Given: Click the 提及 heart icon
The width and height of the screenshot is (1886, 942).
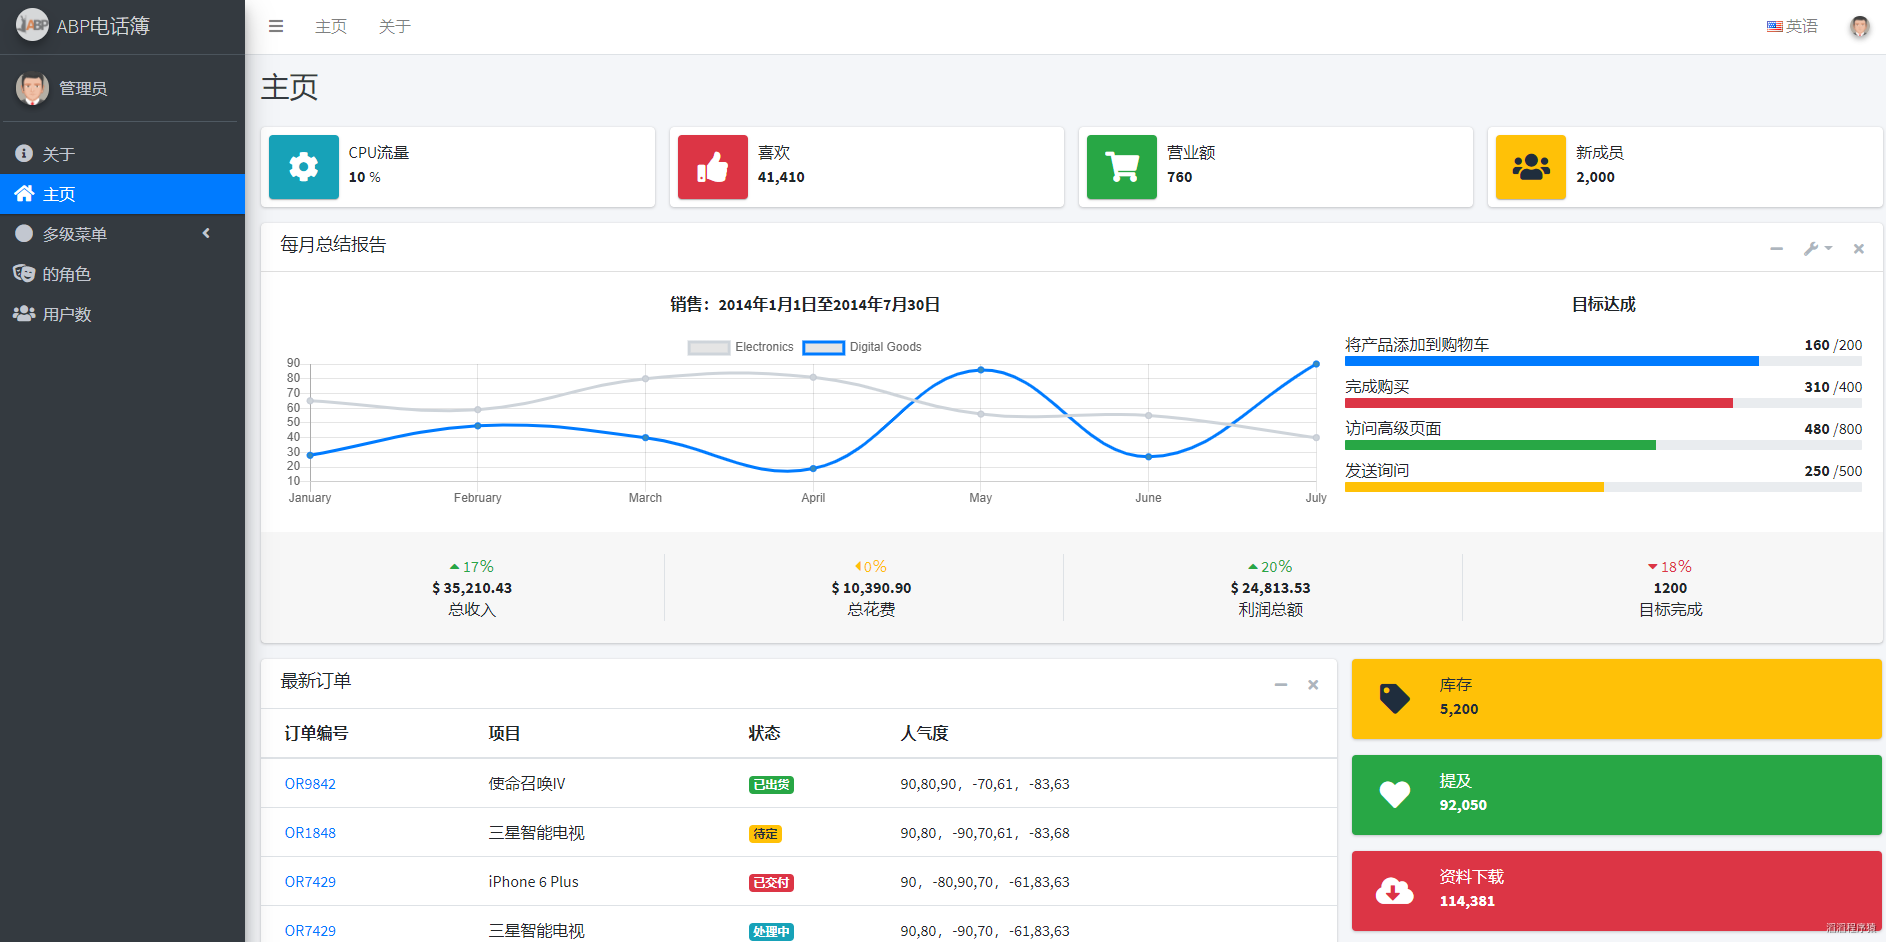Looking at the screenshot, I should pos(1395,794).
